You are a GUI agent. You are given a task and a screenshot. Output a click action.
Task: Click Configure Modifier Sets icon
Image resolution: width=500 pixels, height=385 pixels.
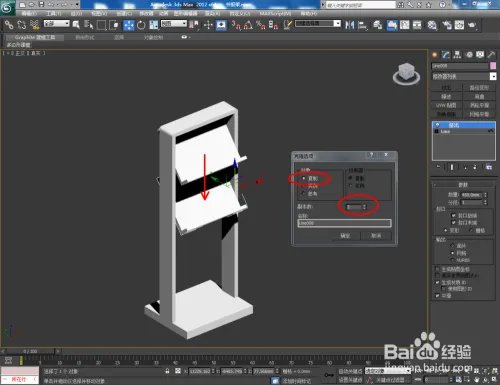pos(489,167)
